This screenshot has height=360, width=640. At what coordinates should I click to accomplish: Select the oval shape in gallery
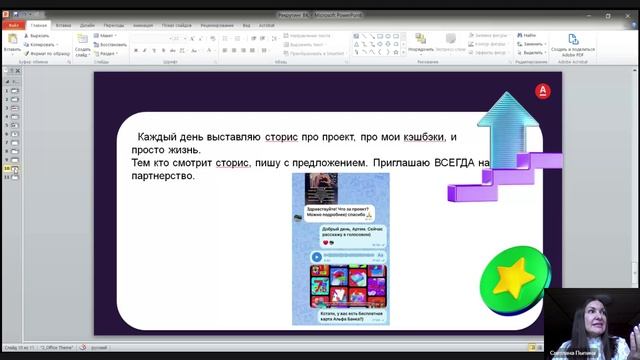click(388, 36)
